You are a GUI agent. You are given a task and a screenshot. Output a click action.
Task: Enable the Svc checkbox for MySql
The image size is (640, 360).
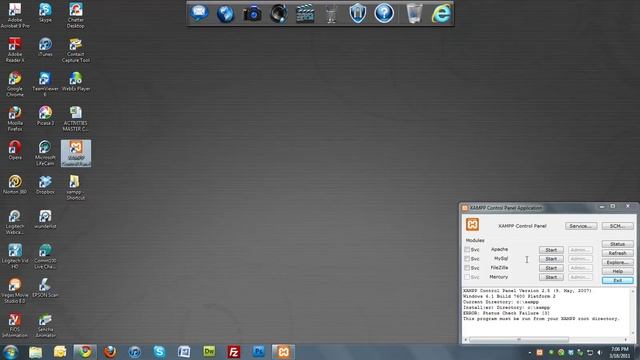click(x=467, y=259)
